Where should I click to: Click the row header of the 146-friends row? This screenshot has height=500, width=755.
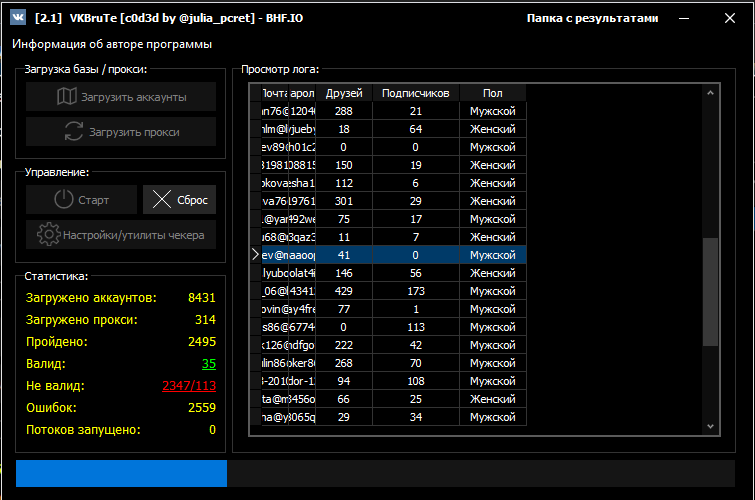[255, 273]
